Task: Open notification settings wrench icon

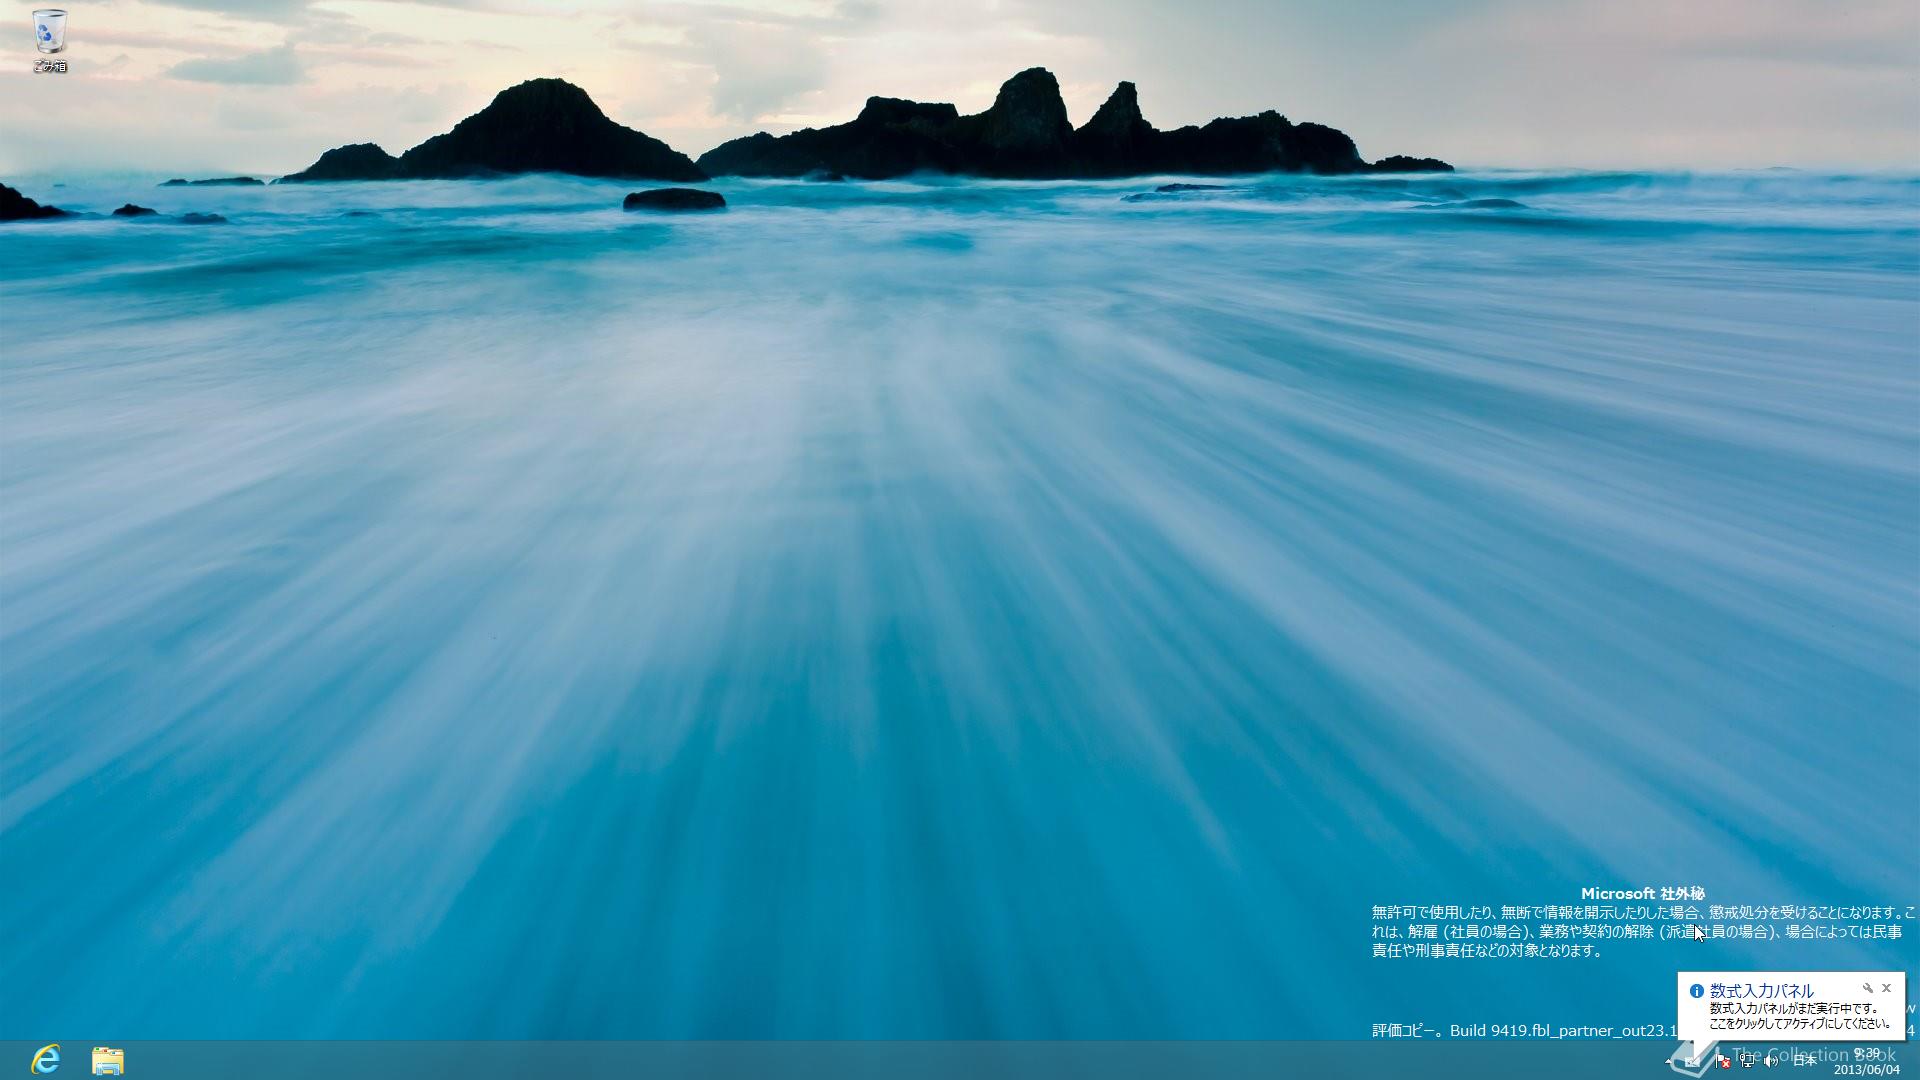Action: 1868,988
